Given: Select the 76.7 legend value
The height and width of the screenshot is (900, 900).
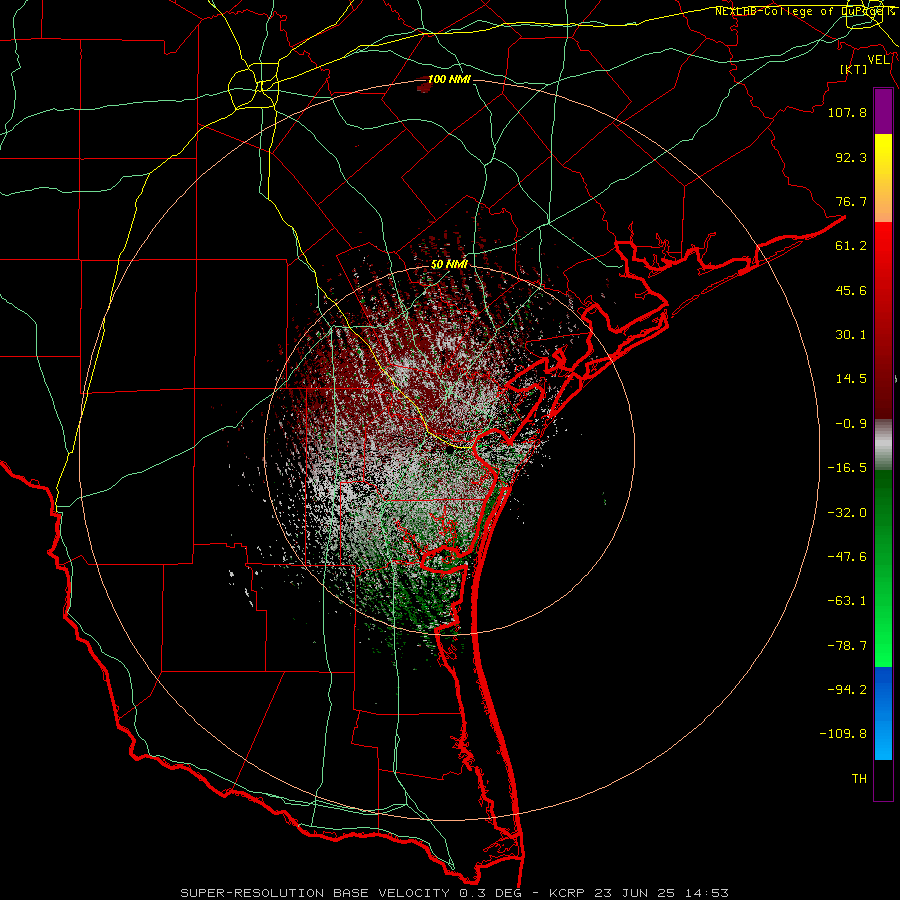Looking at the screenshot, I should pos(851,201).
